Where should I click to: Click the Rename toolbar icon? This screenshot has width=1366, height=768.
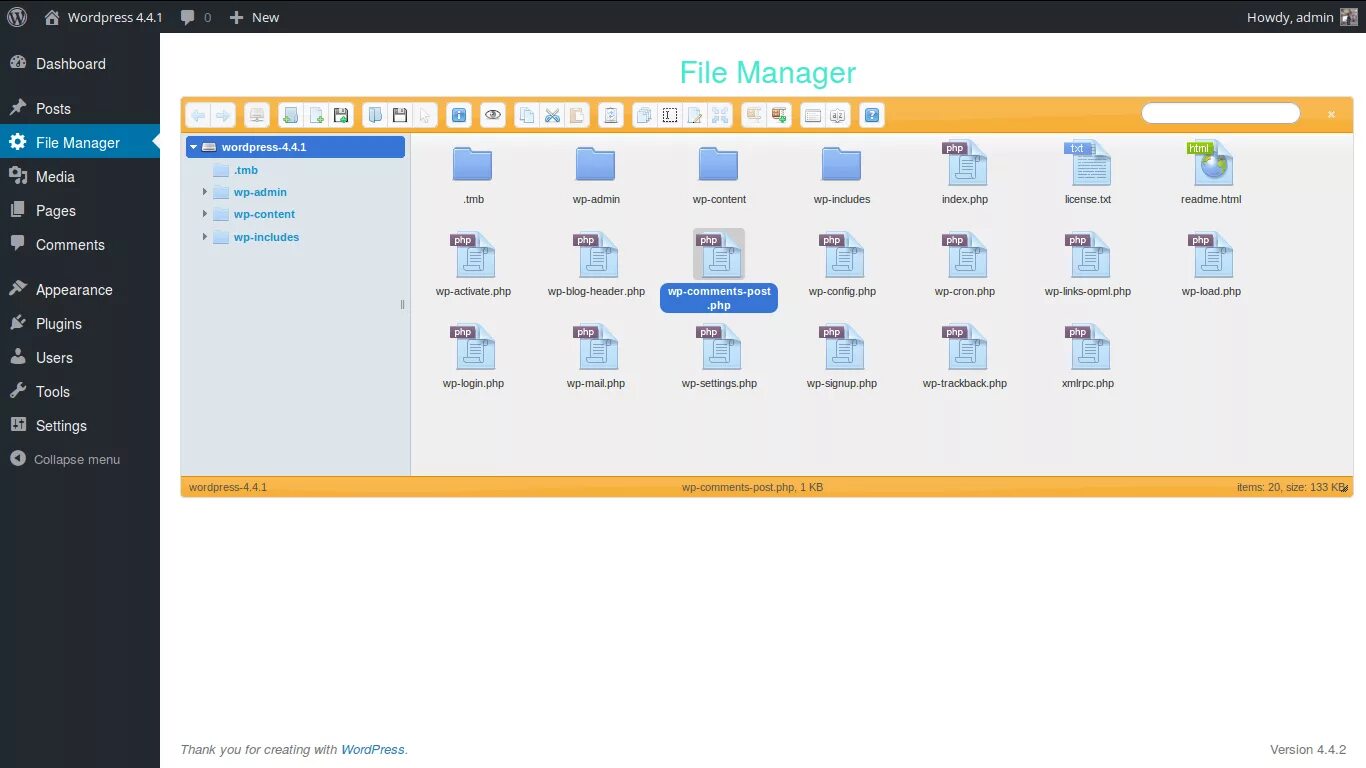pyautogui.click(x=670, y=115)
